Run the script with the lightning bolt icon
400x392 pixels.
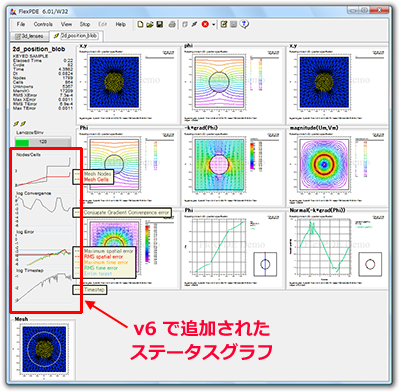195,24
